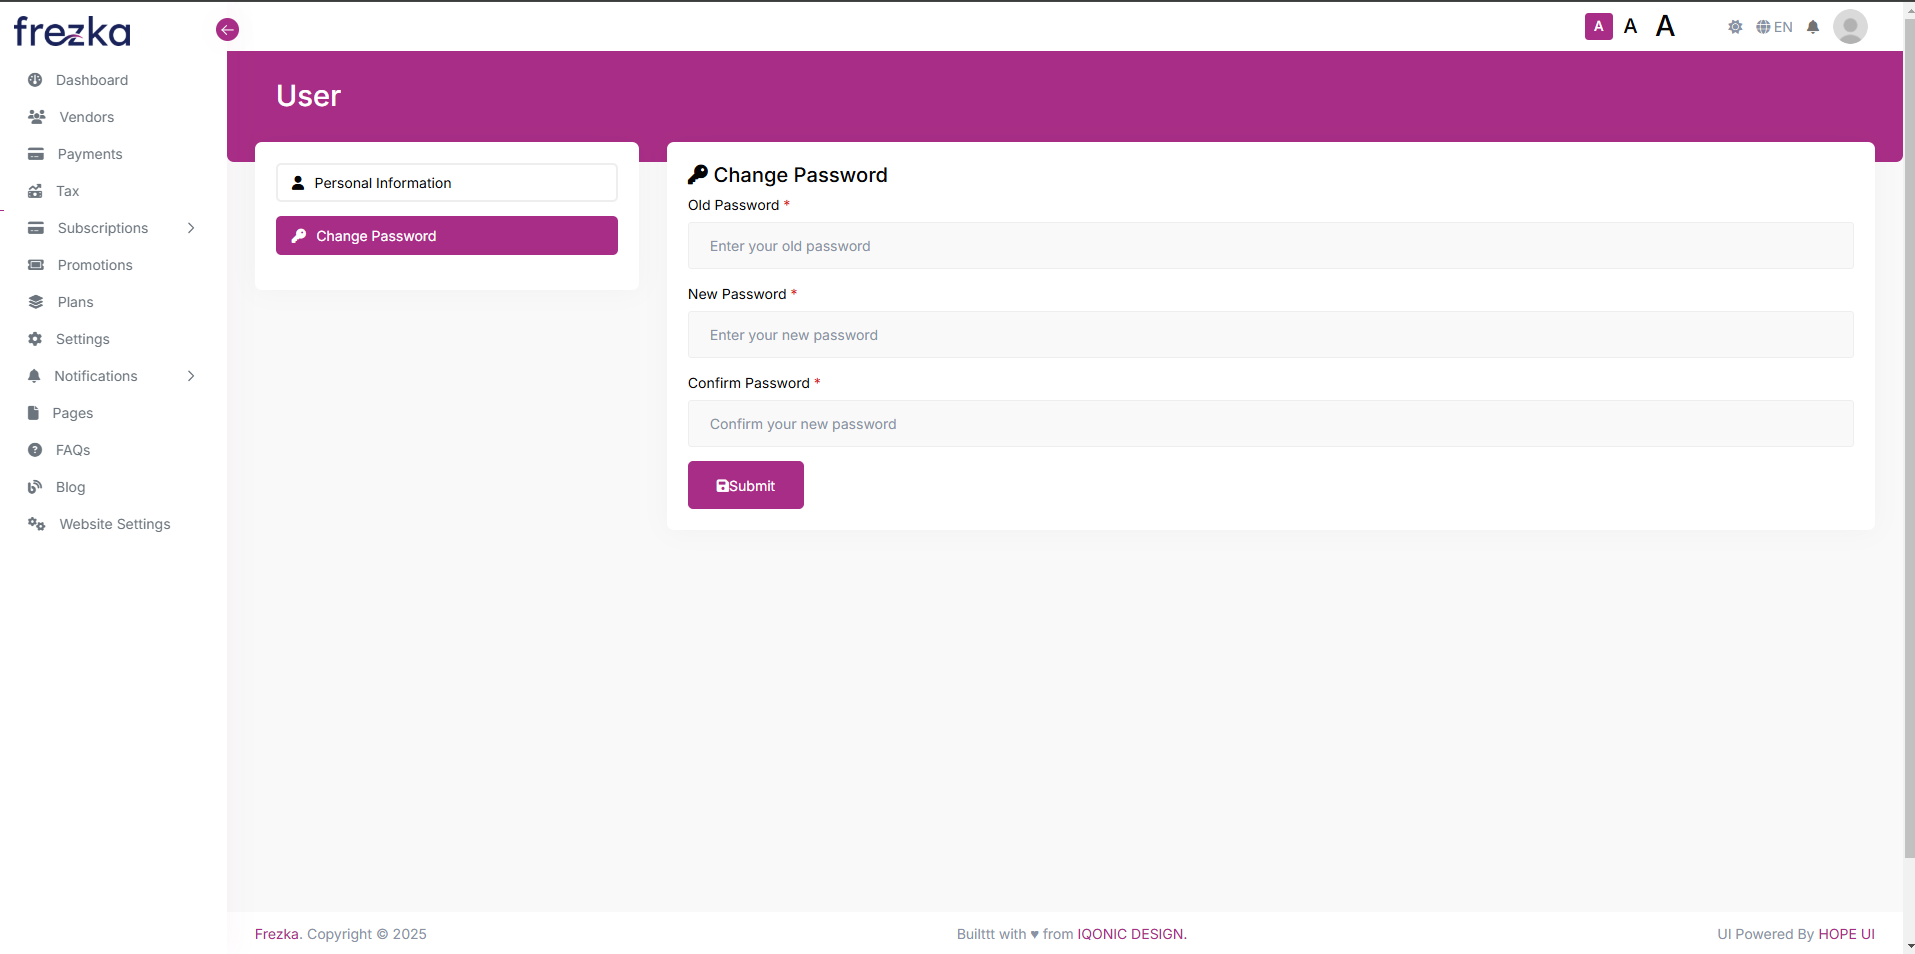
Task: Switch to the Personal Information tab
Action: [x=446, y=182]
